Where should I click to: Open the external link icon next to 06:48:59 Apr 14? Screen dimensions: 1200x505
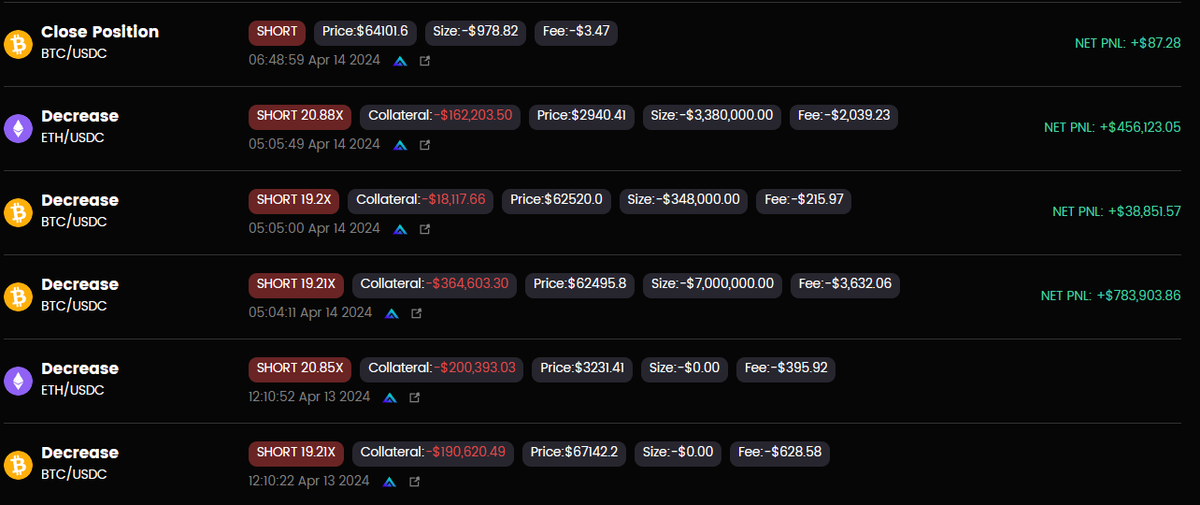pyautogui.click(x=425, y=61)
